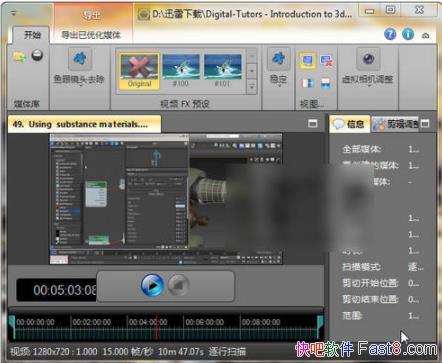Click the 扫描模式 info row
This screenshot has height=363, width=442.
click(383, 267)
